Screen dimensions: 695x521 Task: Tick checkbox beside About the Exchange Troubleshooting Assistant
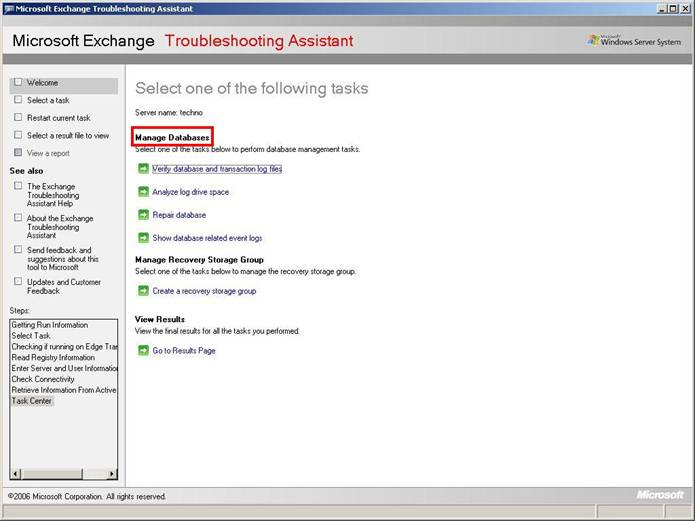point(18,218)
